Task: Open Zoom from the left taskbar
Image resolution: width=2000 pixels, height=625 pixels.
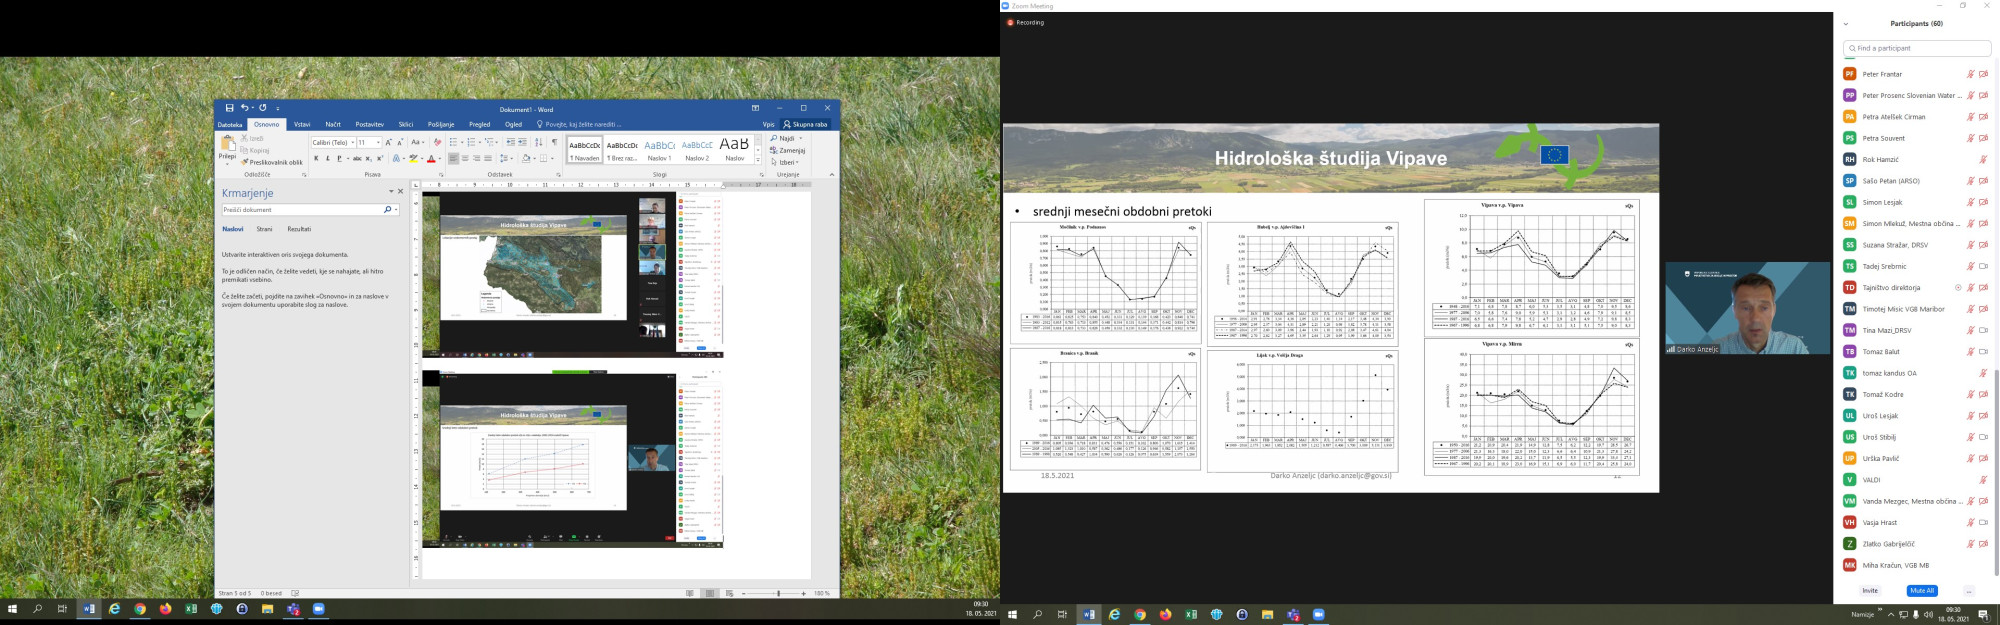Action: coord(319,609)
